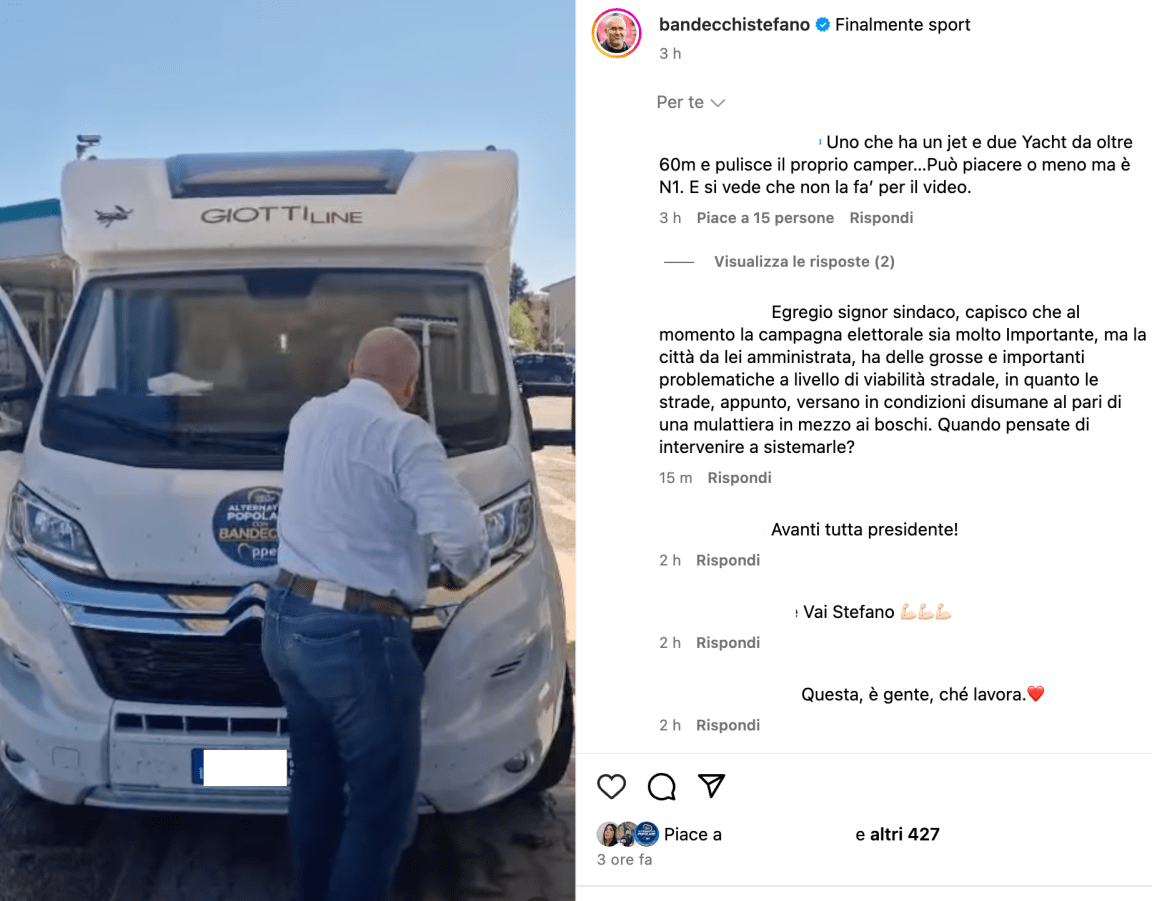Like the post with the heart icon
The width and height of the screenshot is (1152, 901).
tap(611, 786)
